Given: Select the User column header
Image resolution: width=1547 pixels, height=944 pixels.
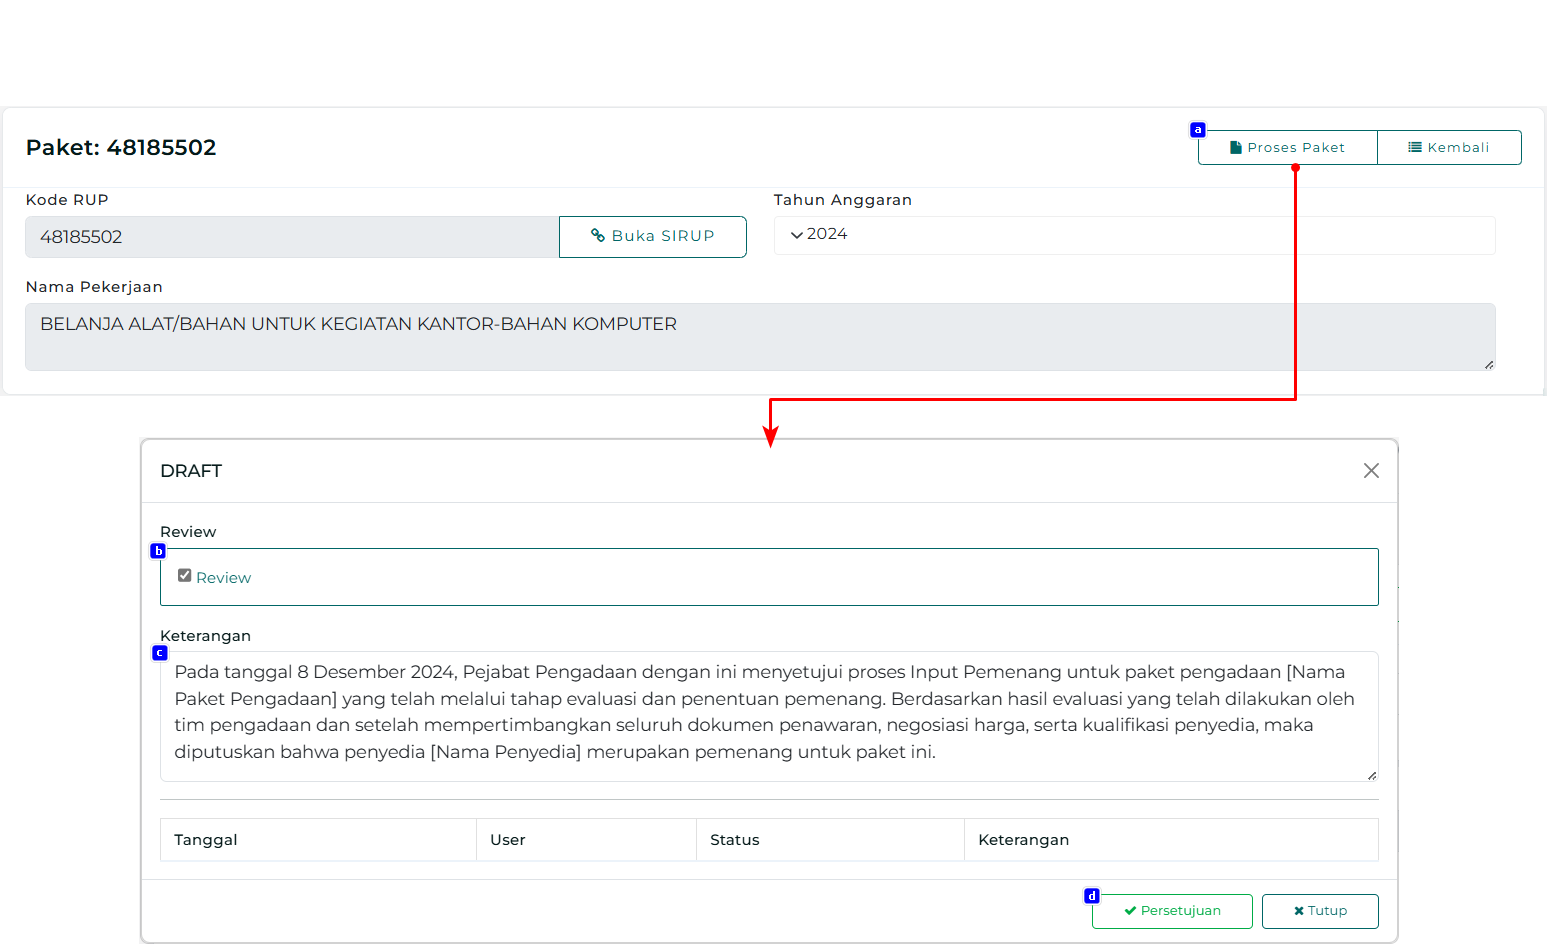Looking at the screenshot, I should point(508,840).
